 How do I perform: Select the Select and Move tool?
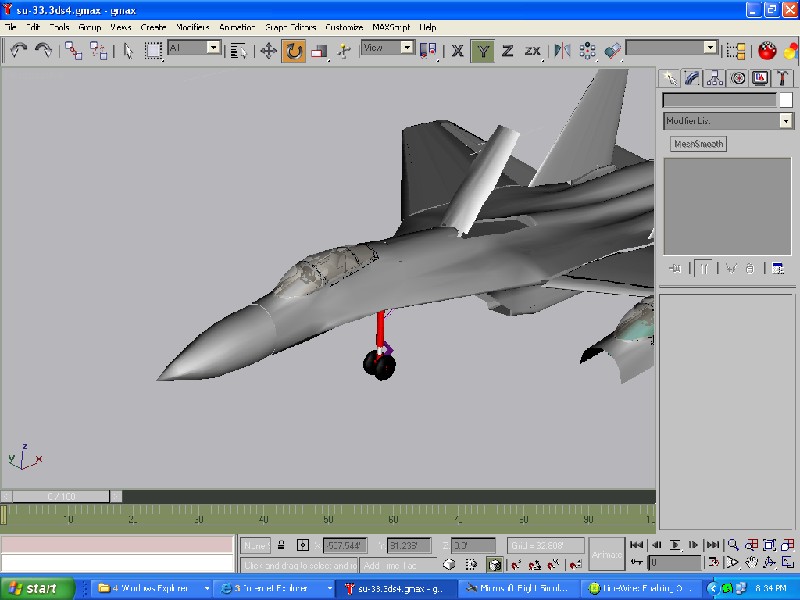point(268,50)
